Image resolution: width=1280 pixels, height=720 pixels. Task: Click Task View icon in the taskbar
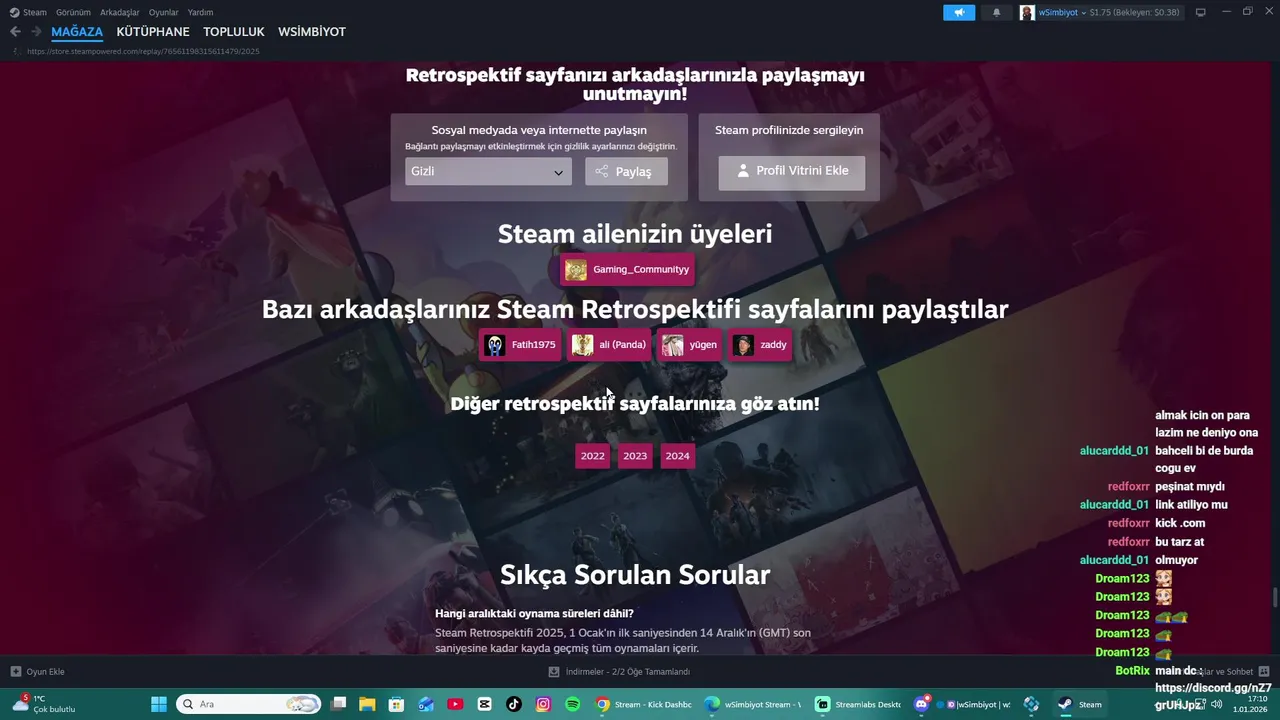pyautogui.click(x=339, y=704)
